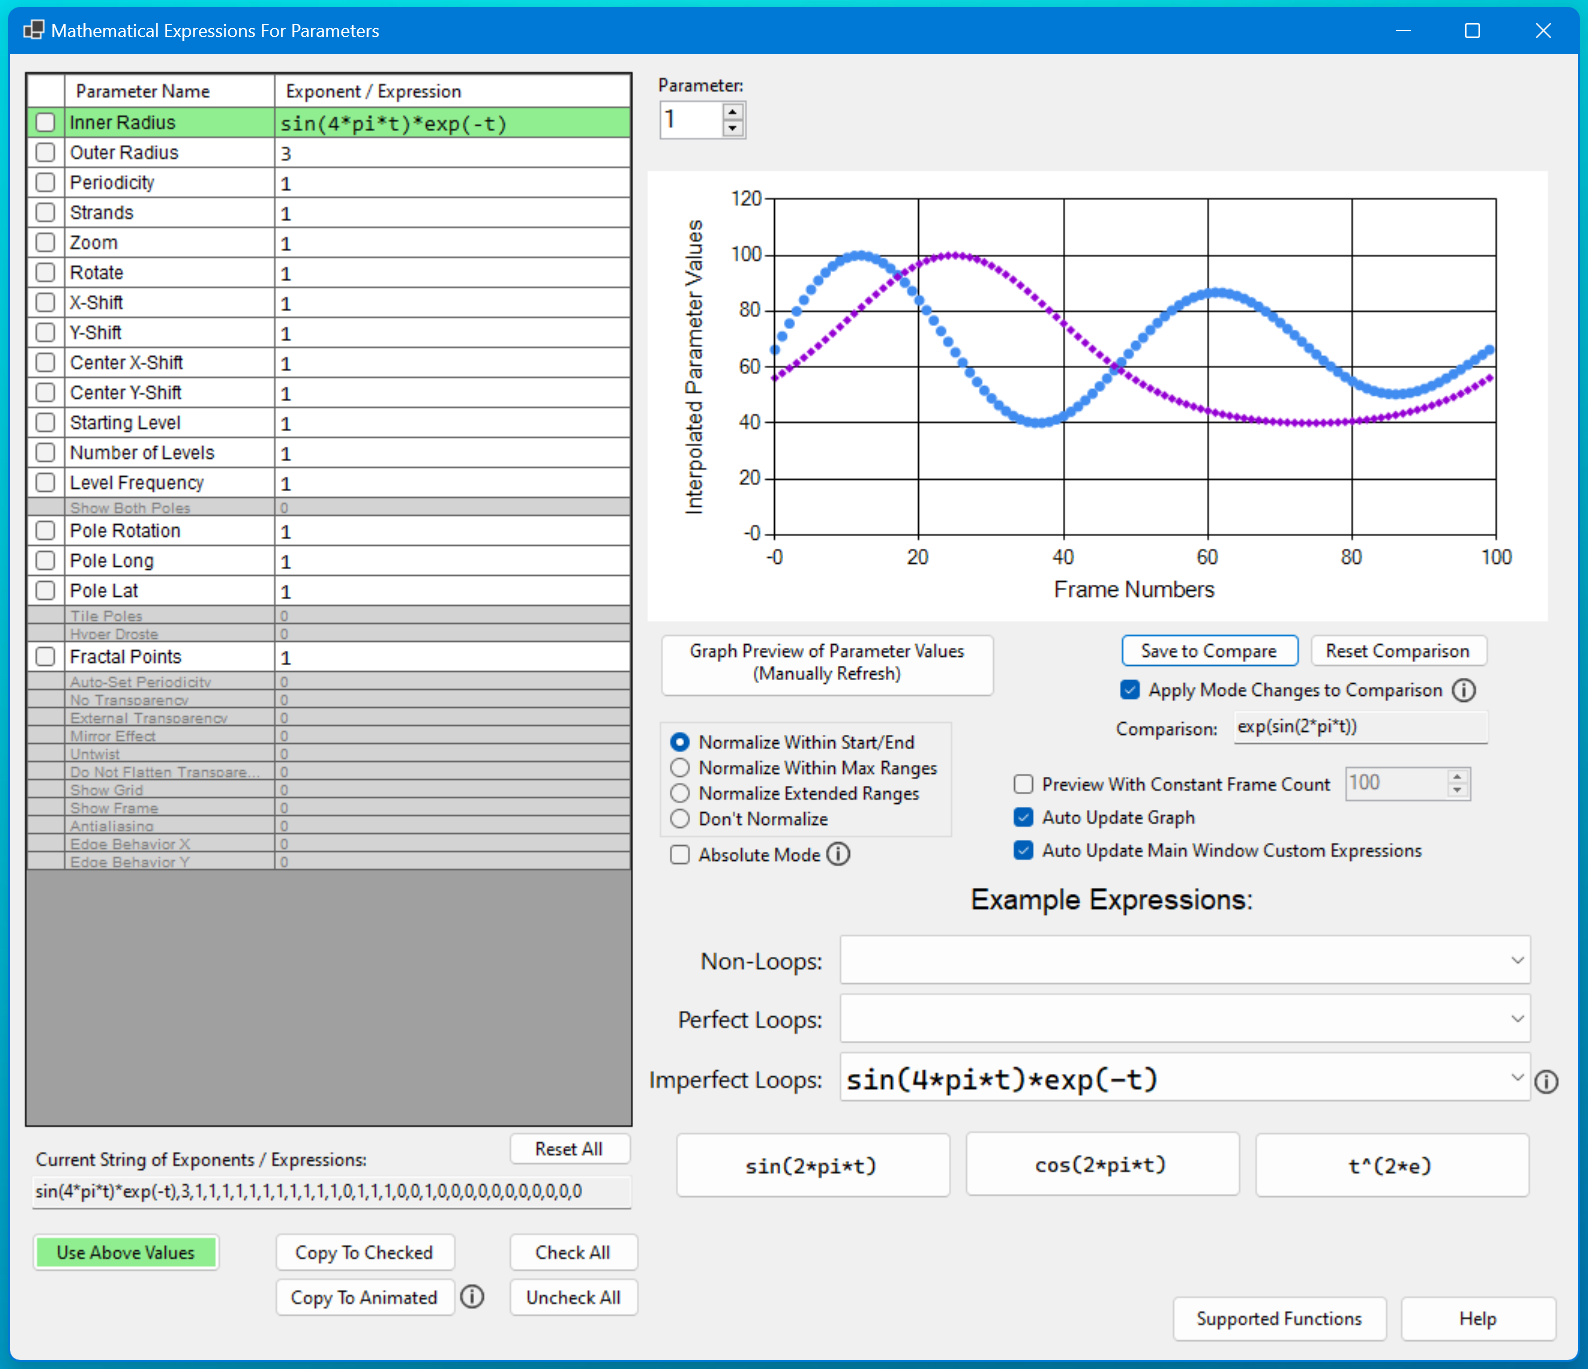
Task: Expand the Imperfect Loops dropdown
Action: pos(1517,1077)
